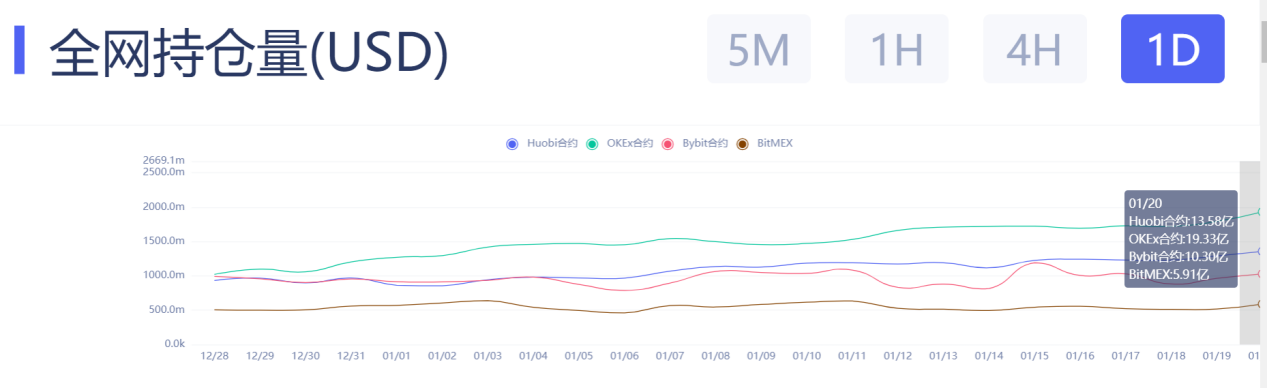The image size is (1267, 388).
Task: Toggle OKEx合约 series in legend
Action: [619, 144]
